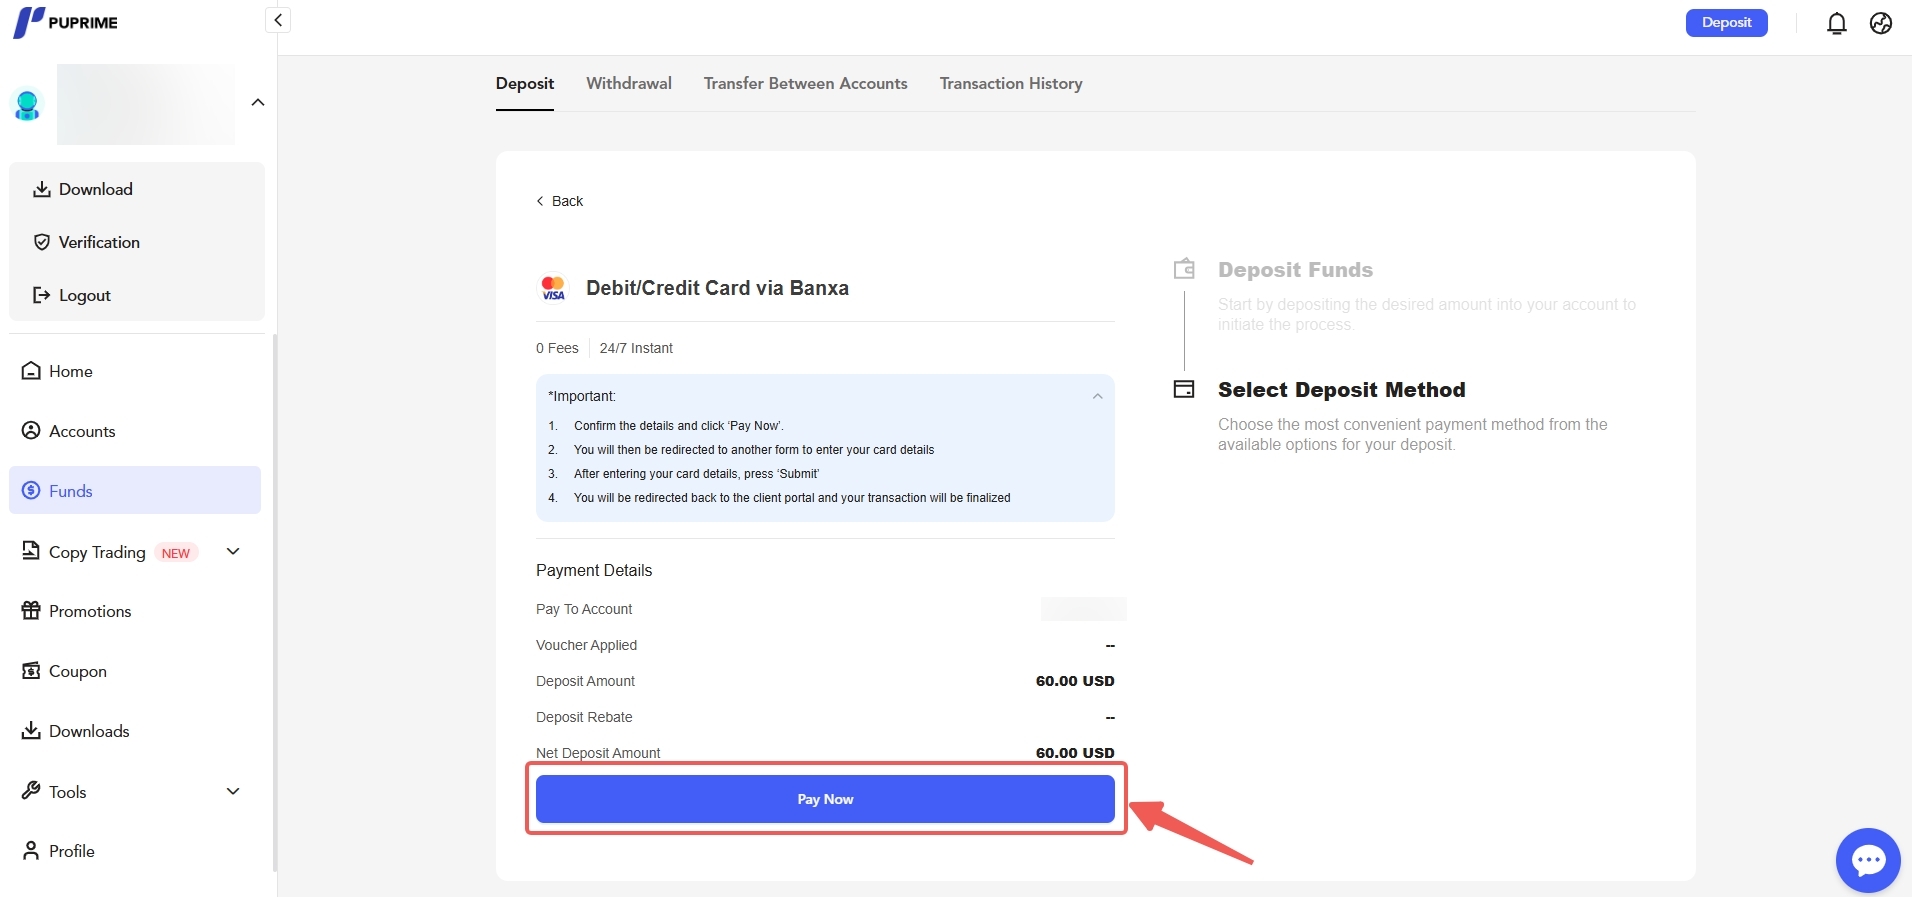Click the PU Prime logo
Viewport: 1912px width, 897px height.
pyautogui.click(x=66, y=22)
